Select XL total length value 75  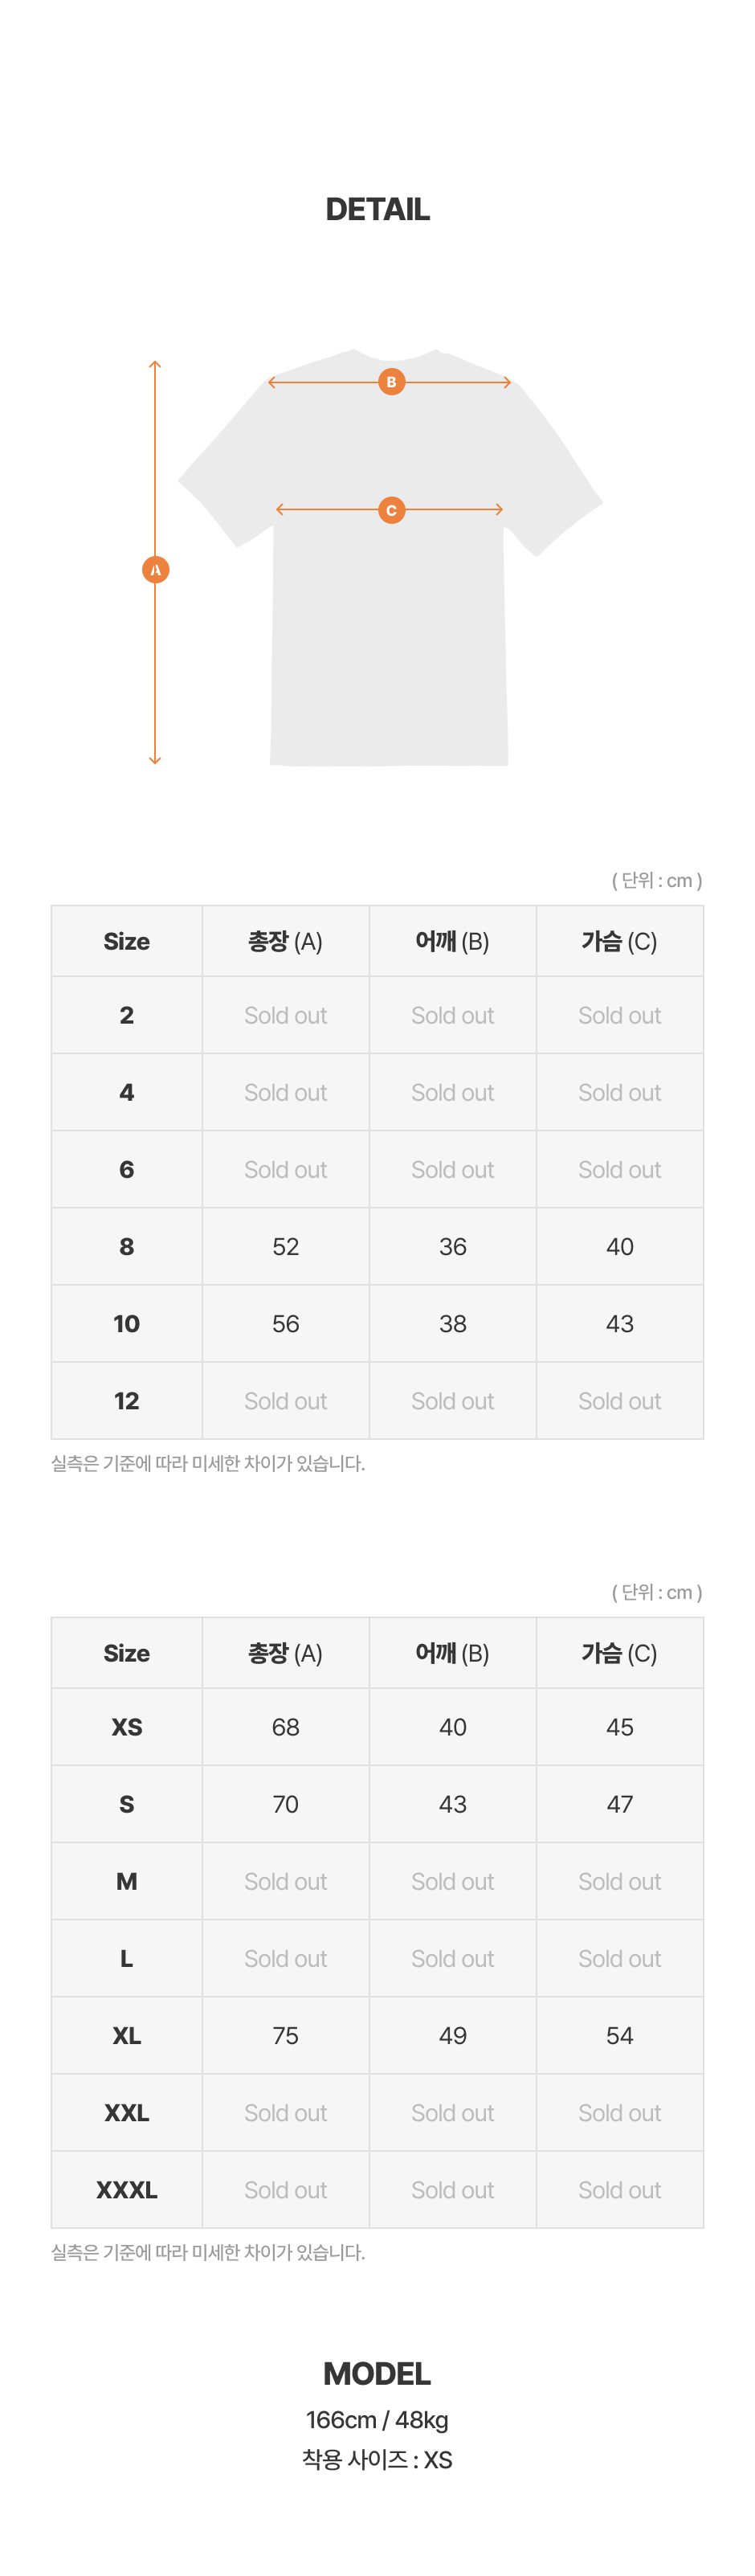286,2035
